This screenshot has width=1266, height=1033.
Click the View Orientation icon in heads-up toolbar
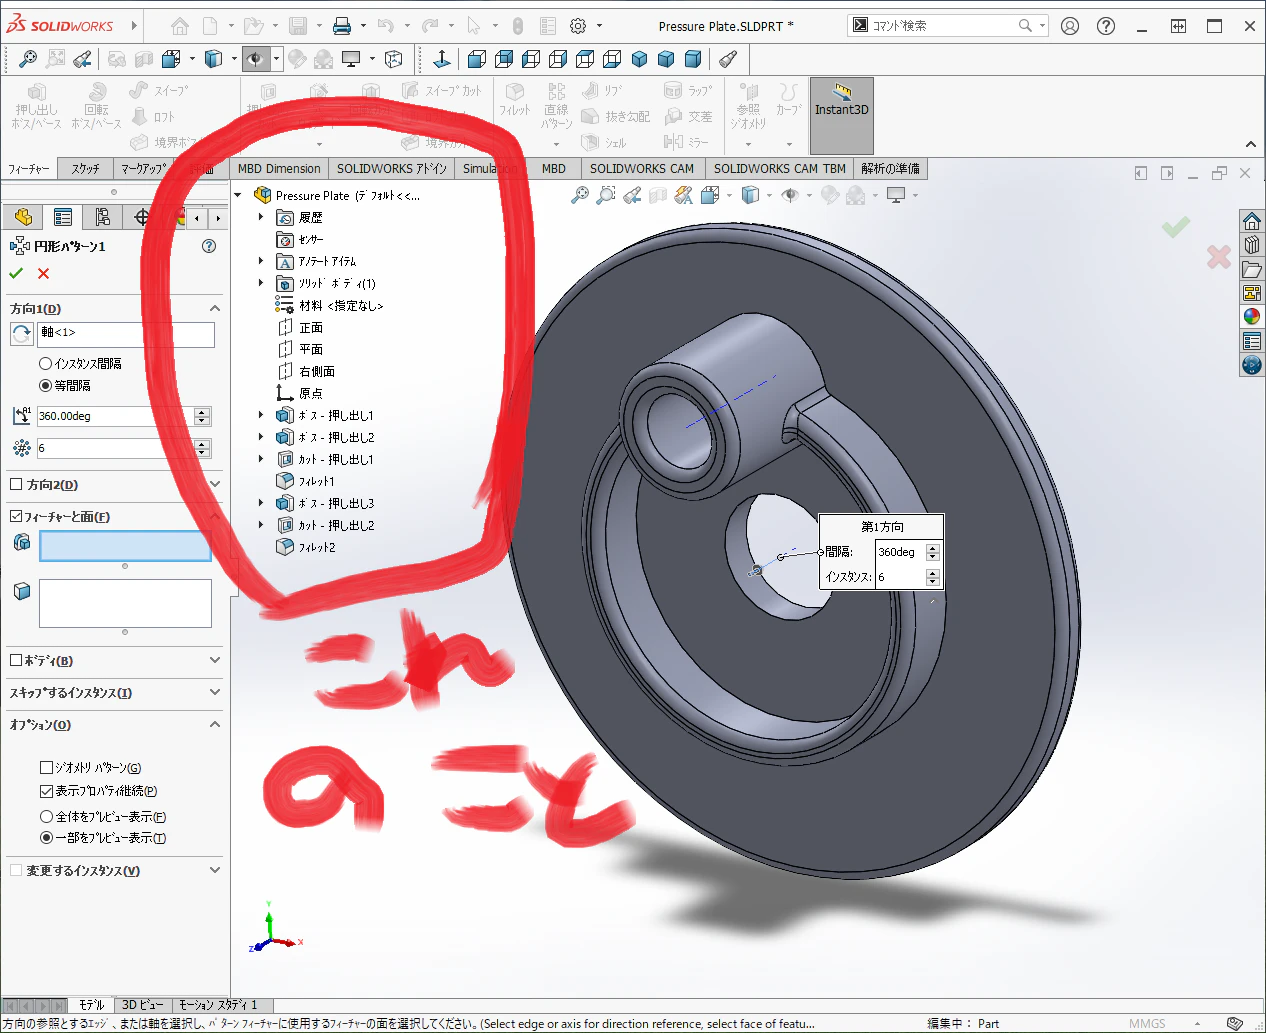(710, 196)
